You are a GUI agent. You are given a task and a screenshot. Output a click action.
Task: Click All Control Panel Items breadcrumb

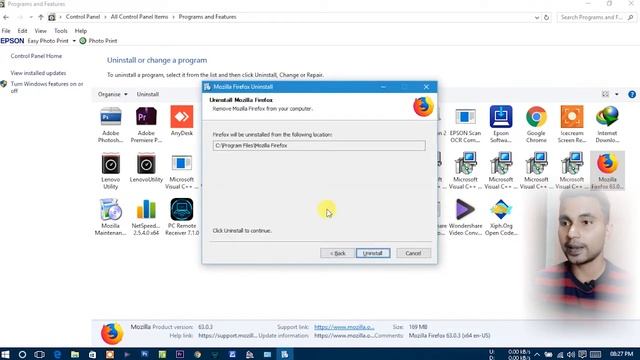[139, 17]
